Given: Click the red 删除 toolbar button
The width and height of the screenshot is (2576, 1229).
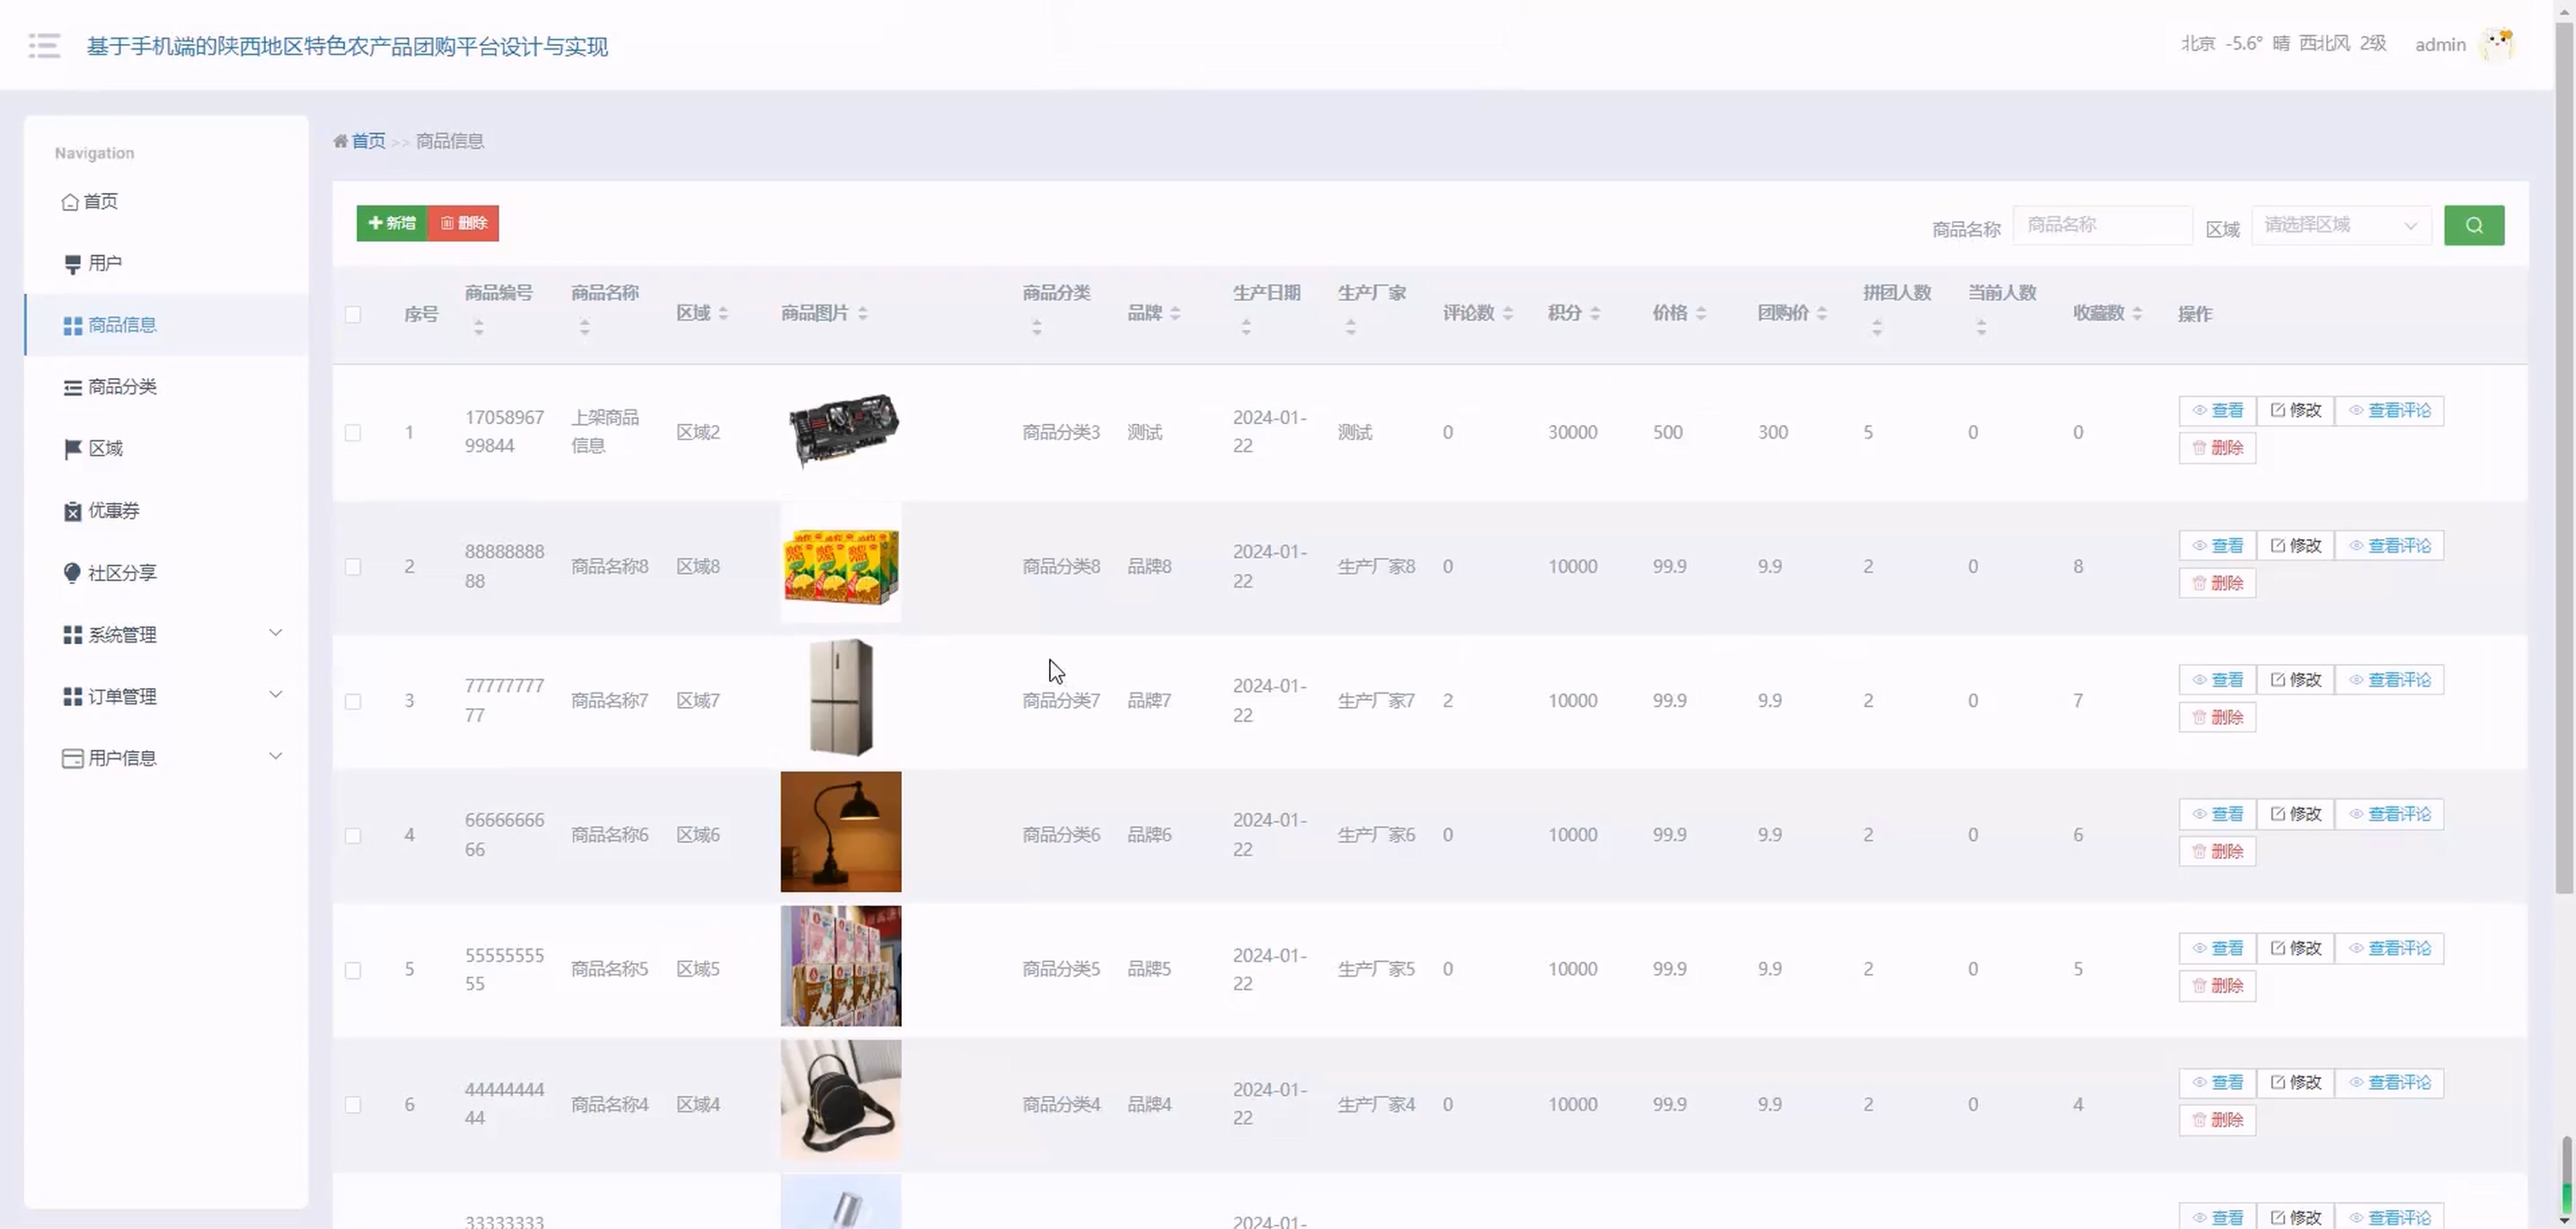Looking at the screenshot, I should point(463,223).
